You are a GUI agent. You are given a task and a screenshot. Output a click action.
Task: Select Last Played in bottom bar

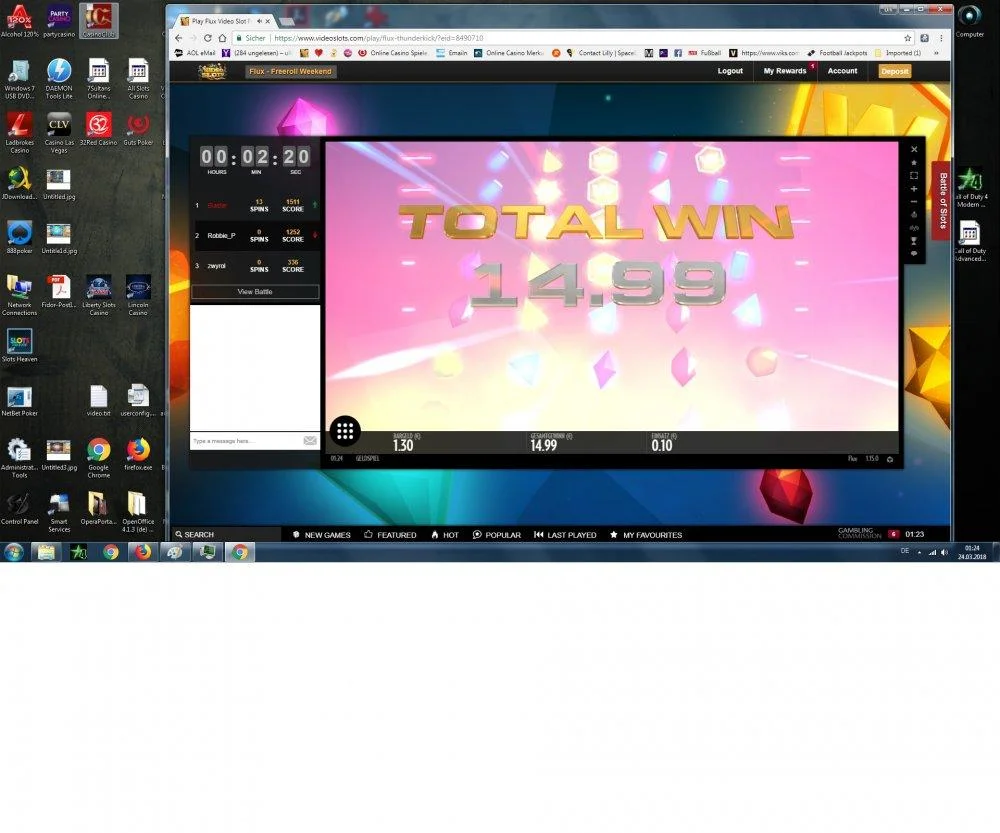coord(565,534)
